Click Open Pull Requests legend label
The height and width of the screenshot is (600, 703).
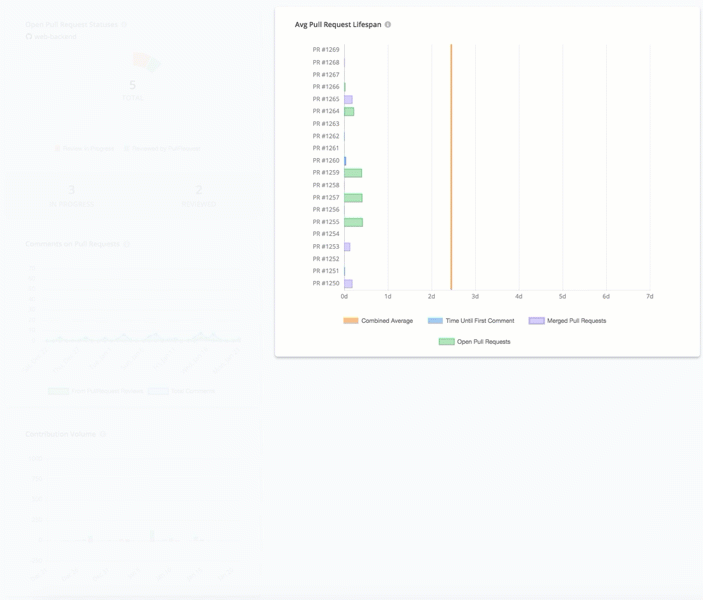pyautogui.click(x=484, y=342)
